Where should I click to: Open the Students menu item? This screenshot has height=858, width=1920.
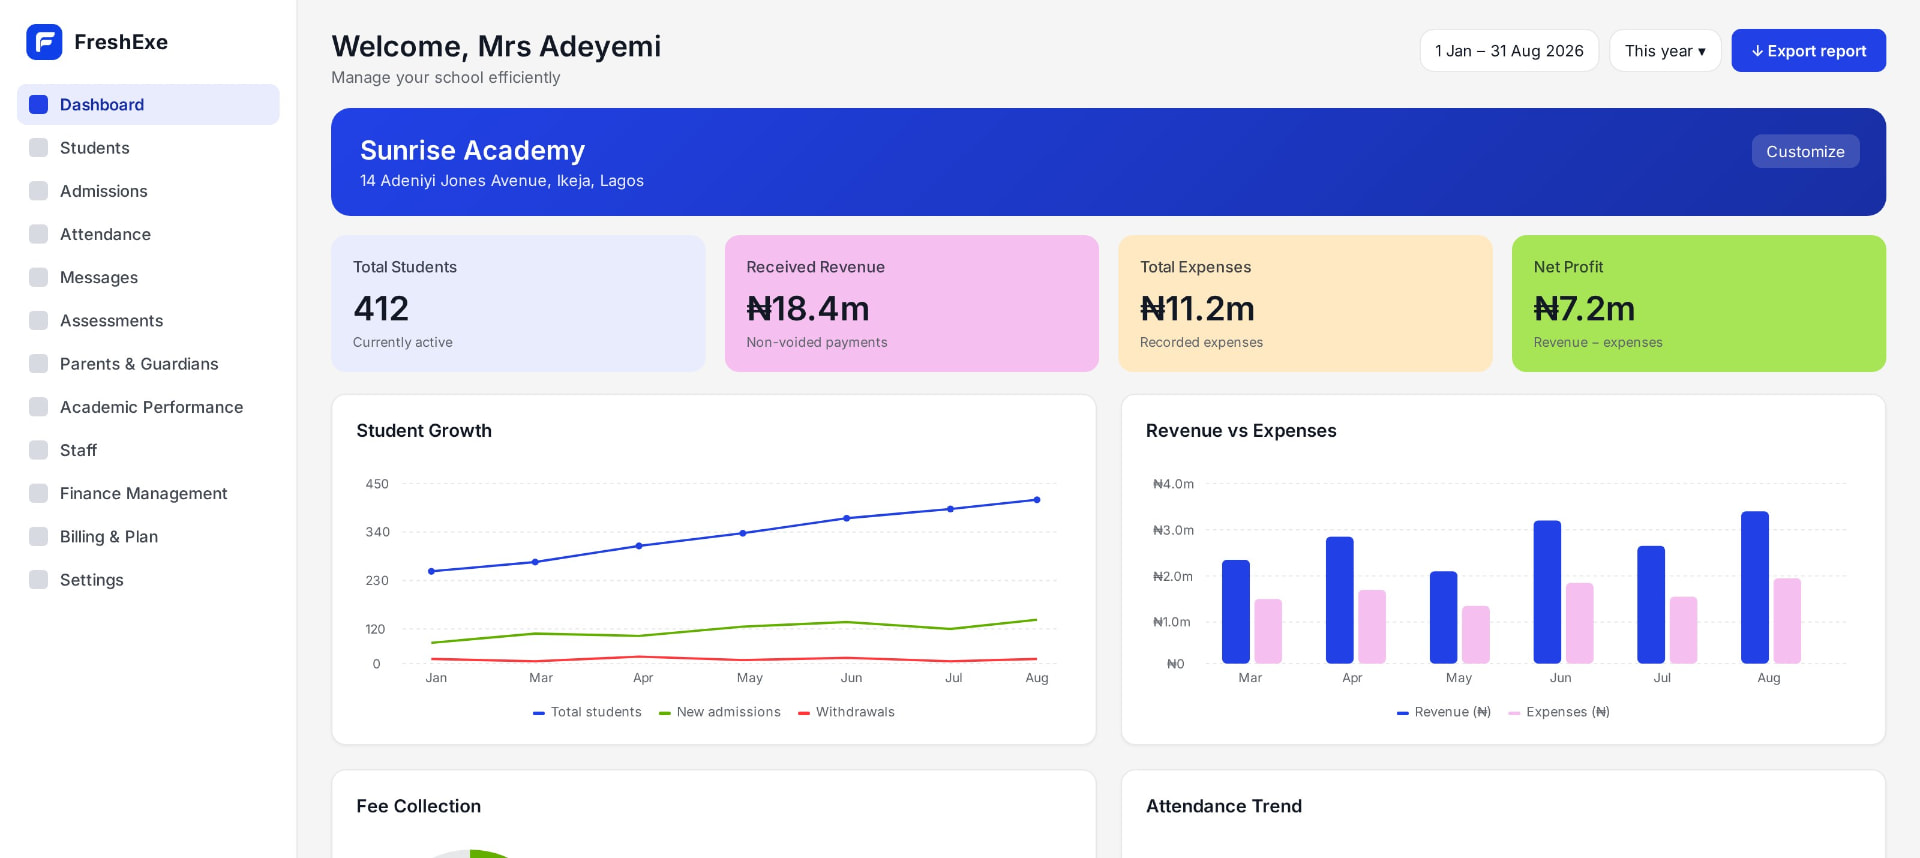pos(148,148)
